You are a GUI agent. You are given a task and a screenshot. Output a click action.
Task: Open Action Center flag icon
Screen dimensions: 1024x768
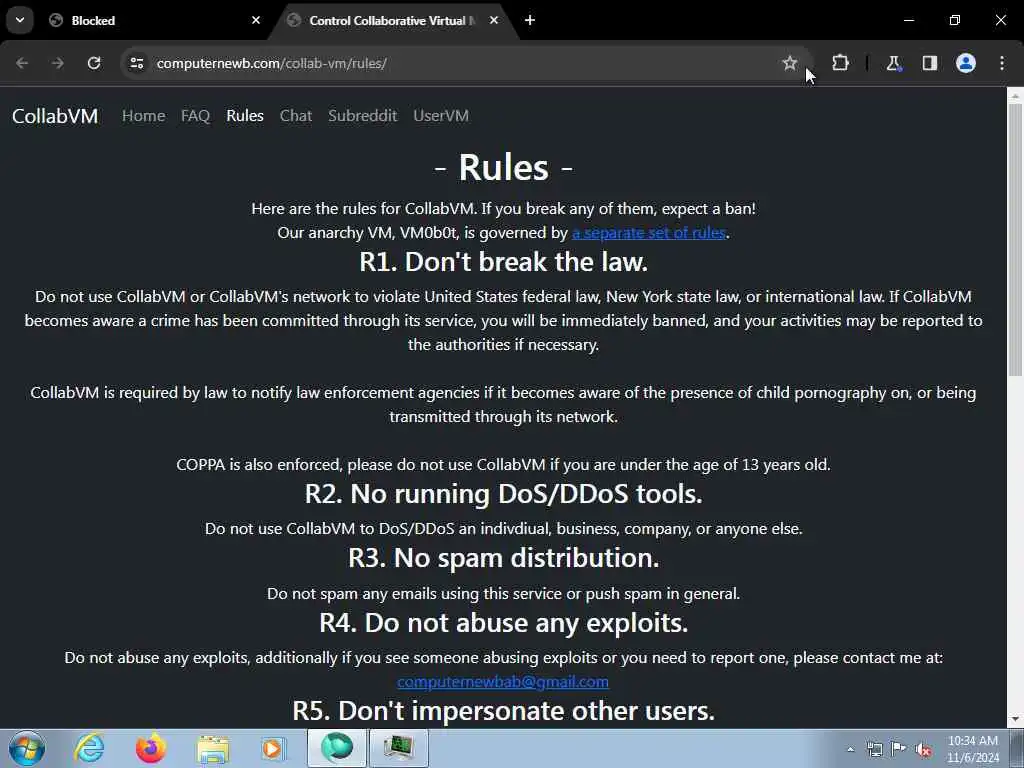coord(899,750)
